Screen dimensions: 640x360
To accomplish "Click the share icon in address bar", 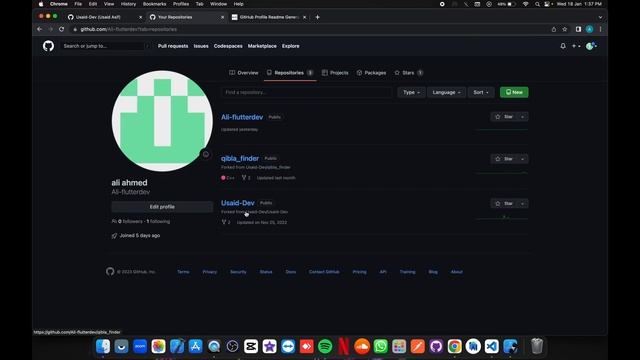I will 553,29.
